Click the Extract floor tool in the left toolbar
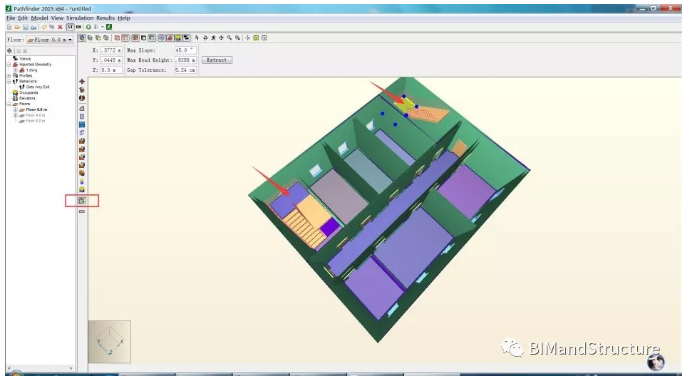The image size is (690, 379). click(x=82, y=201)
